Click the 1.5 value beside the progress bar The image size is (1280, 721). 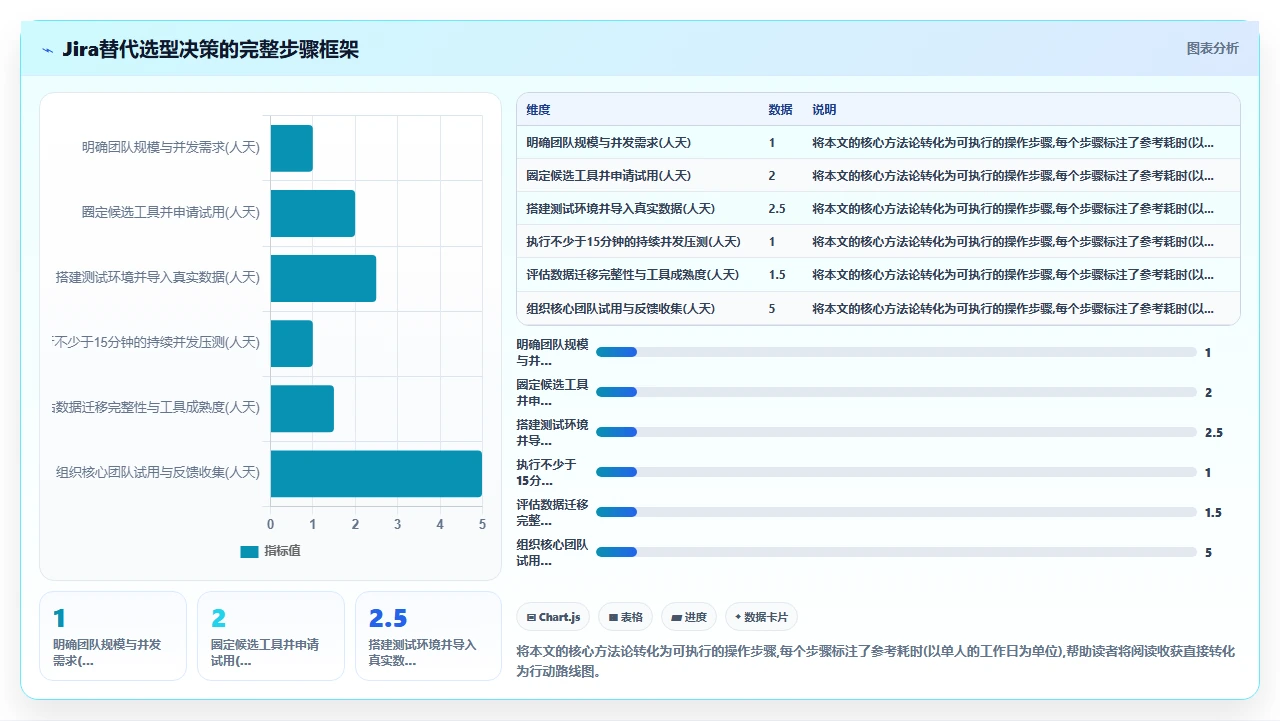coord(1214,513)
